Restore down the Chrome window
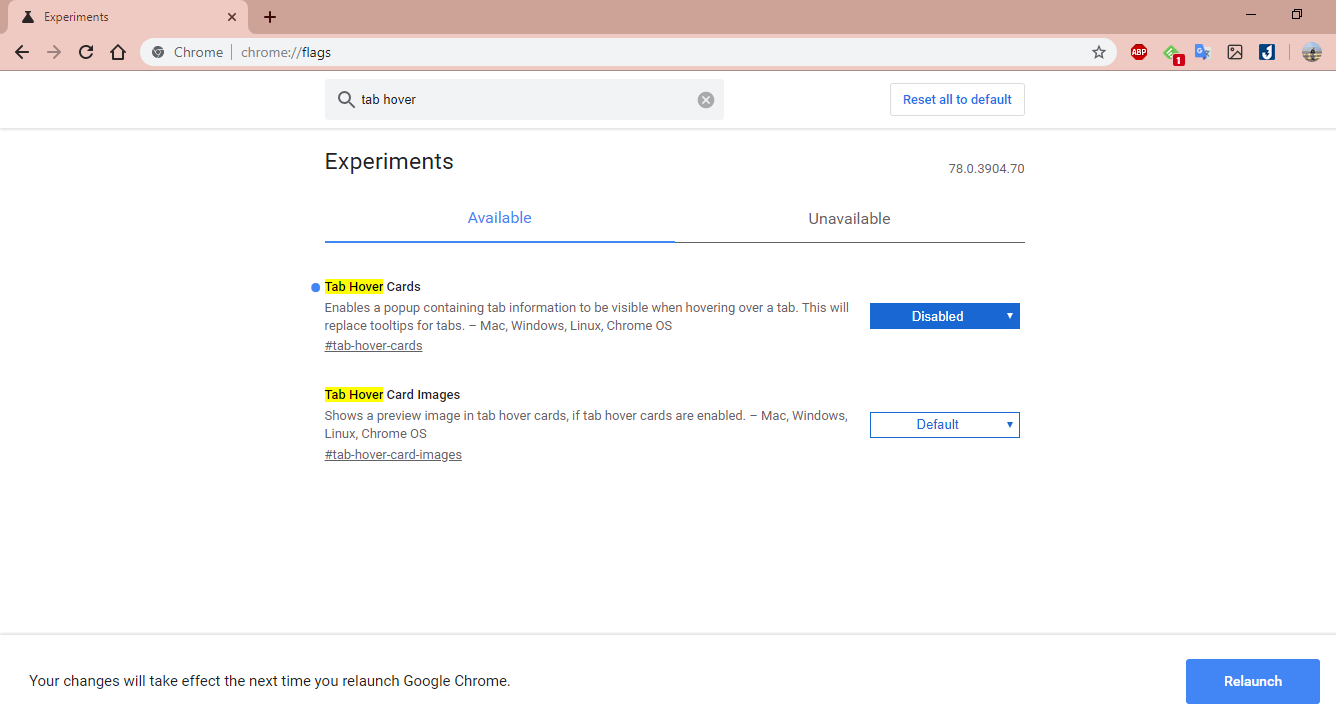Screen dimensions: 1336x715 1297,15
